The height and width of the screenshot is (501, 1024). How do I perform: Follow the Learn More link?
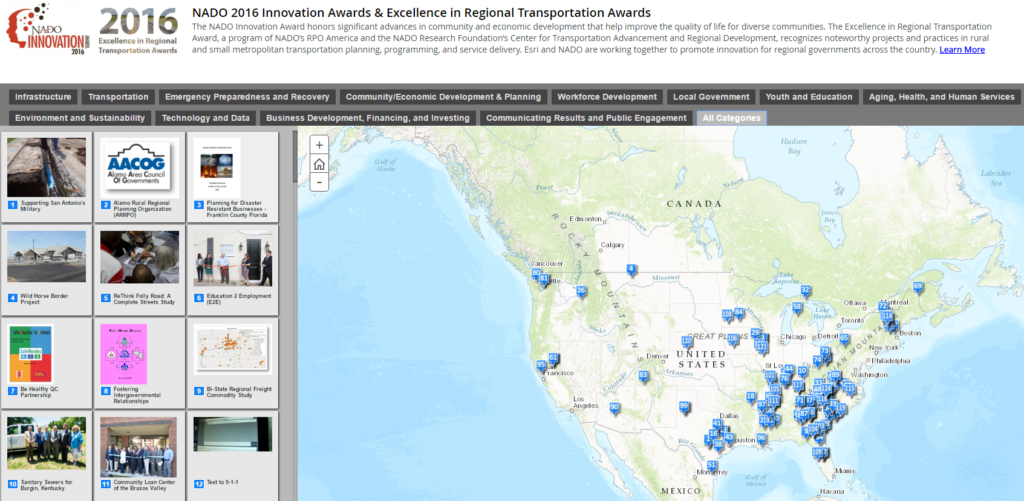point(962,50)
